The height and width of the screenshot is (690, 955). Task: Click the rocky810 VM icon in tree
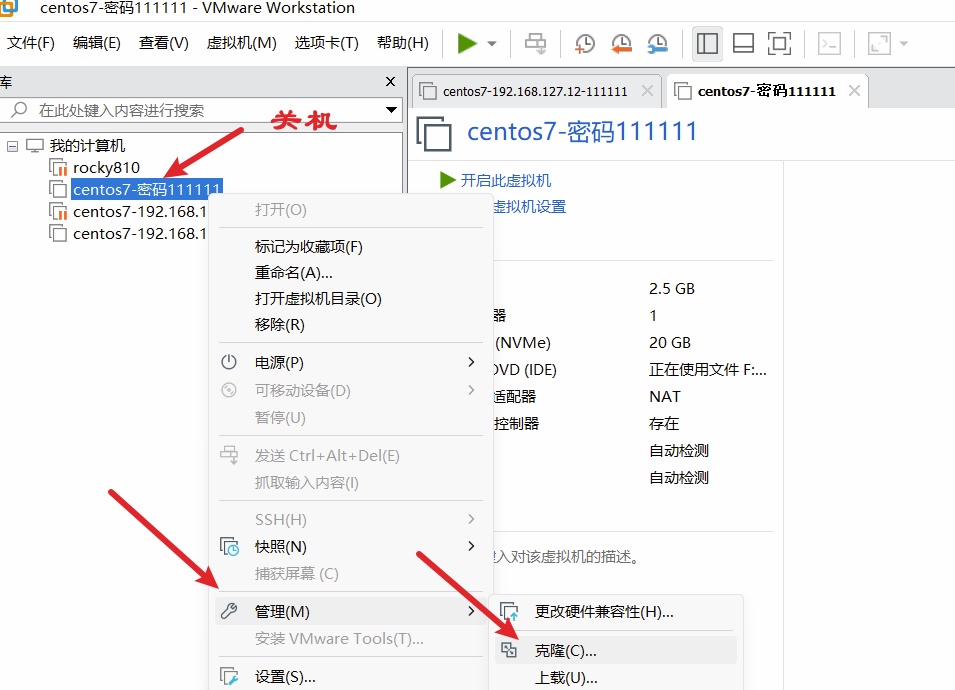[x=58, y=167]
